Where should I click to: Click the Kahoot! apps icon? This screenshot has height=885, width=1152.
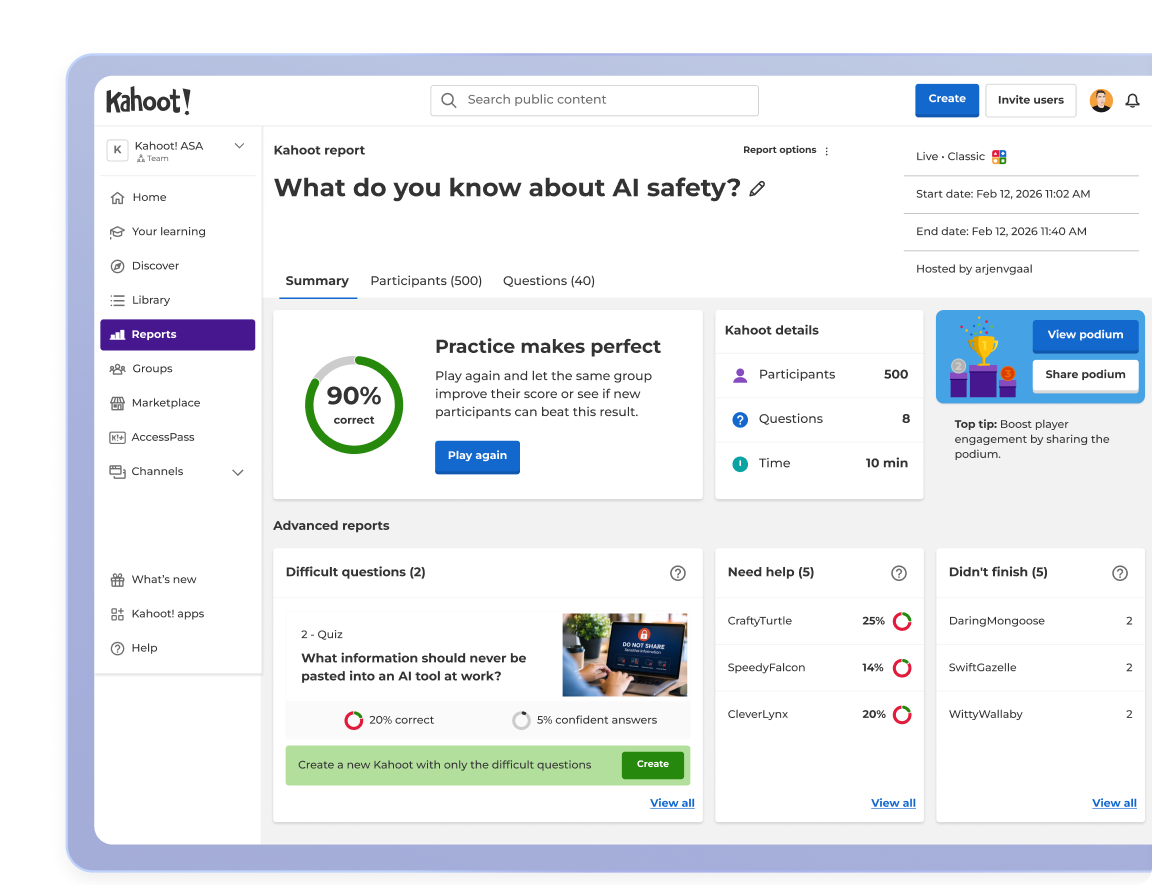(118, 614)
